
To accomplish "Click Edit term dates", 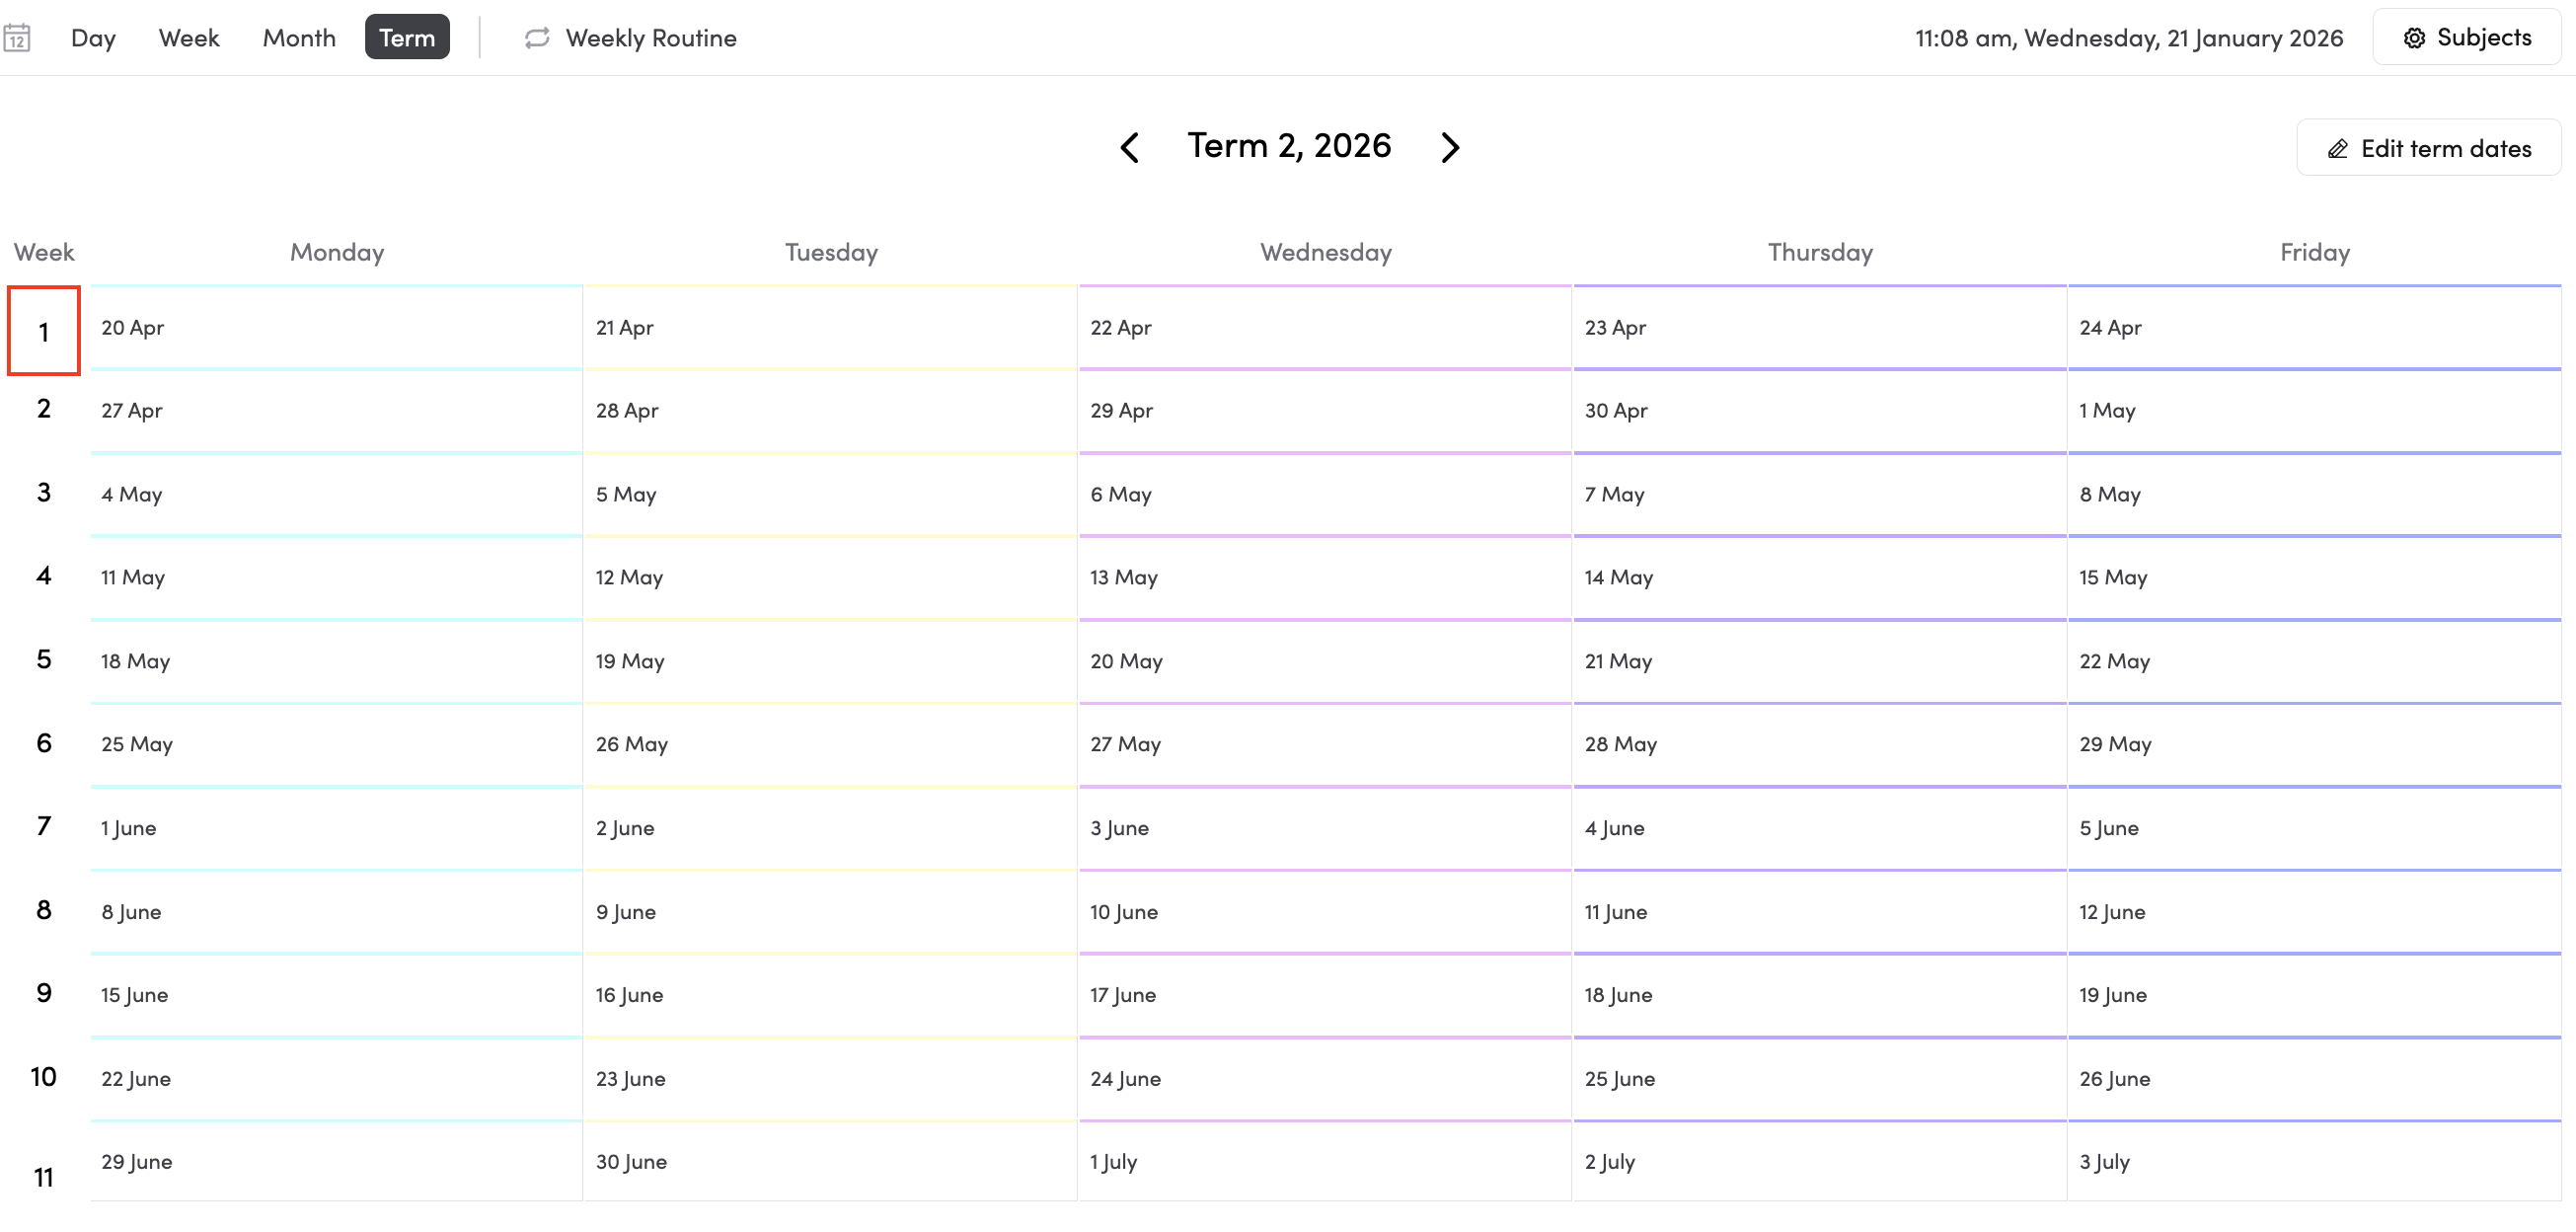I will click(x=2429, y=149).
